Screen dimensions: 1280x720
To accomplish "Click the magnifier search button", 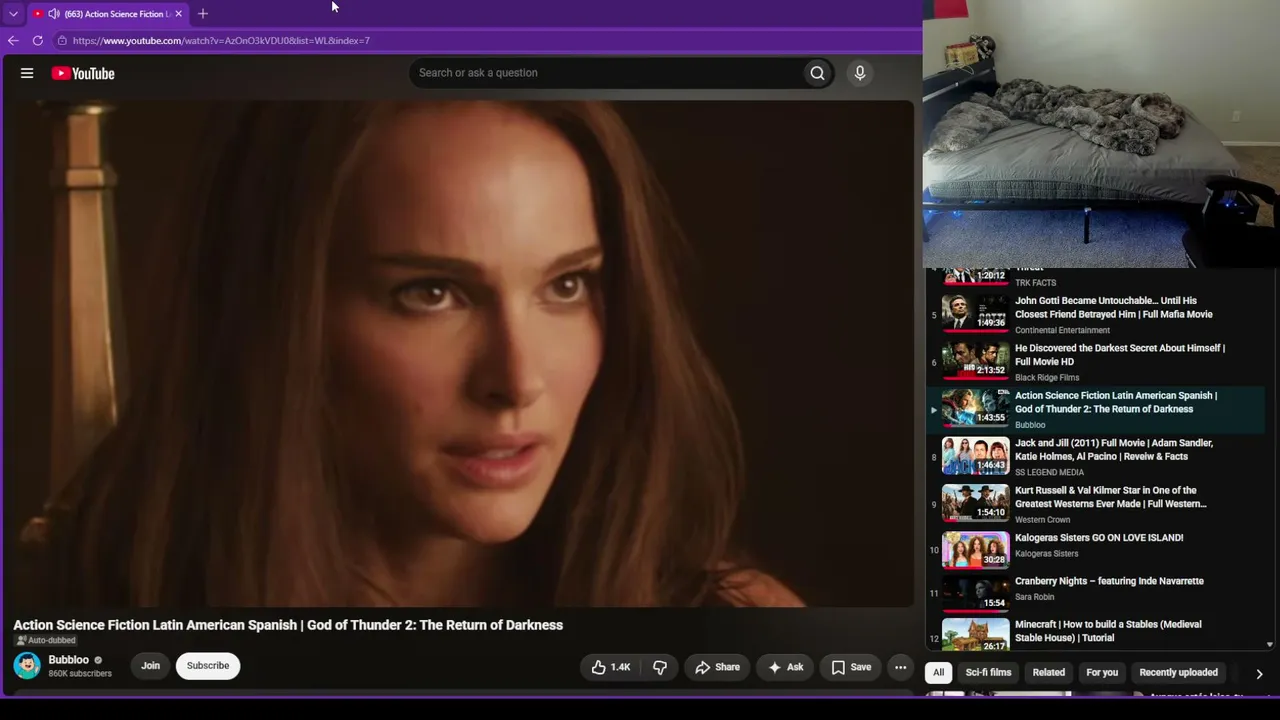I will (817, 73).
